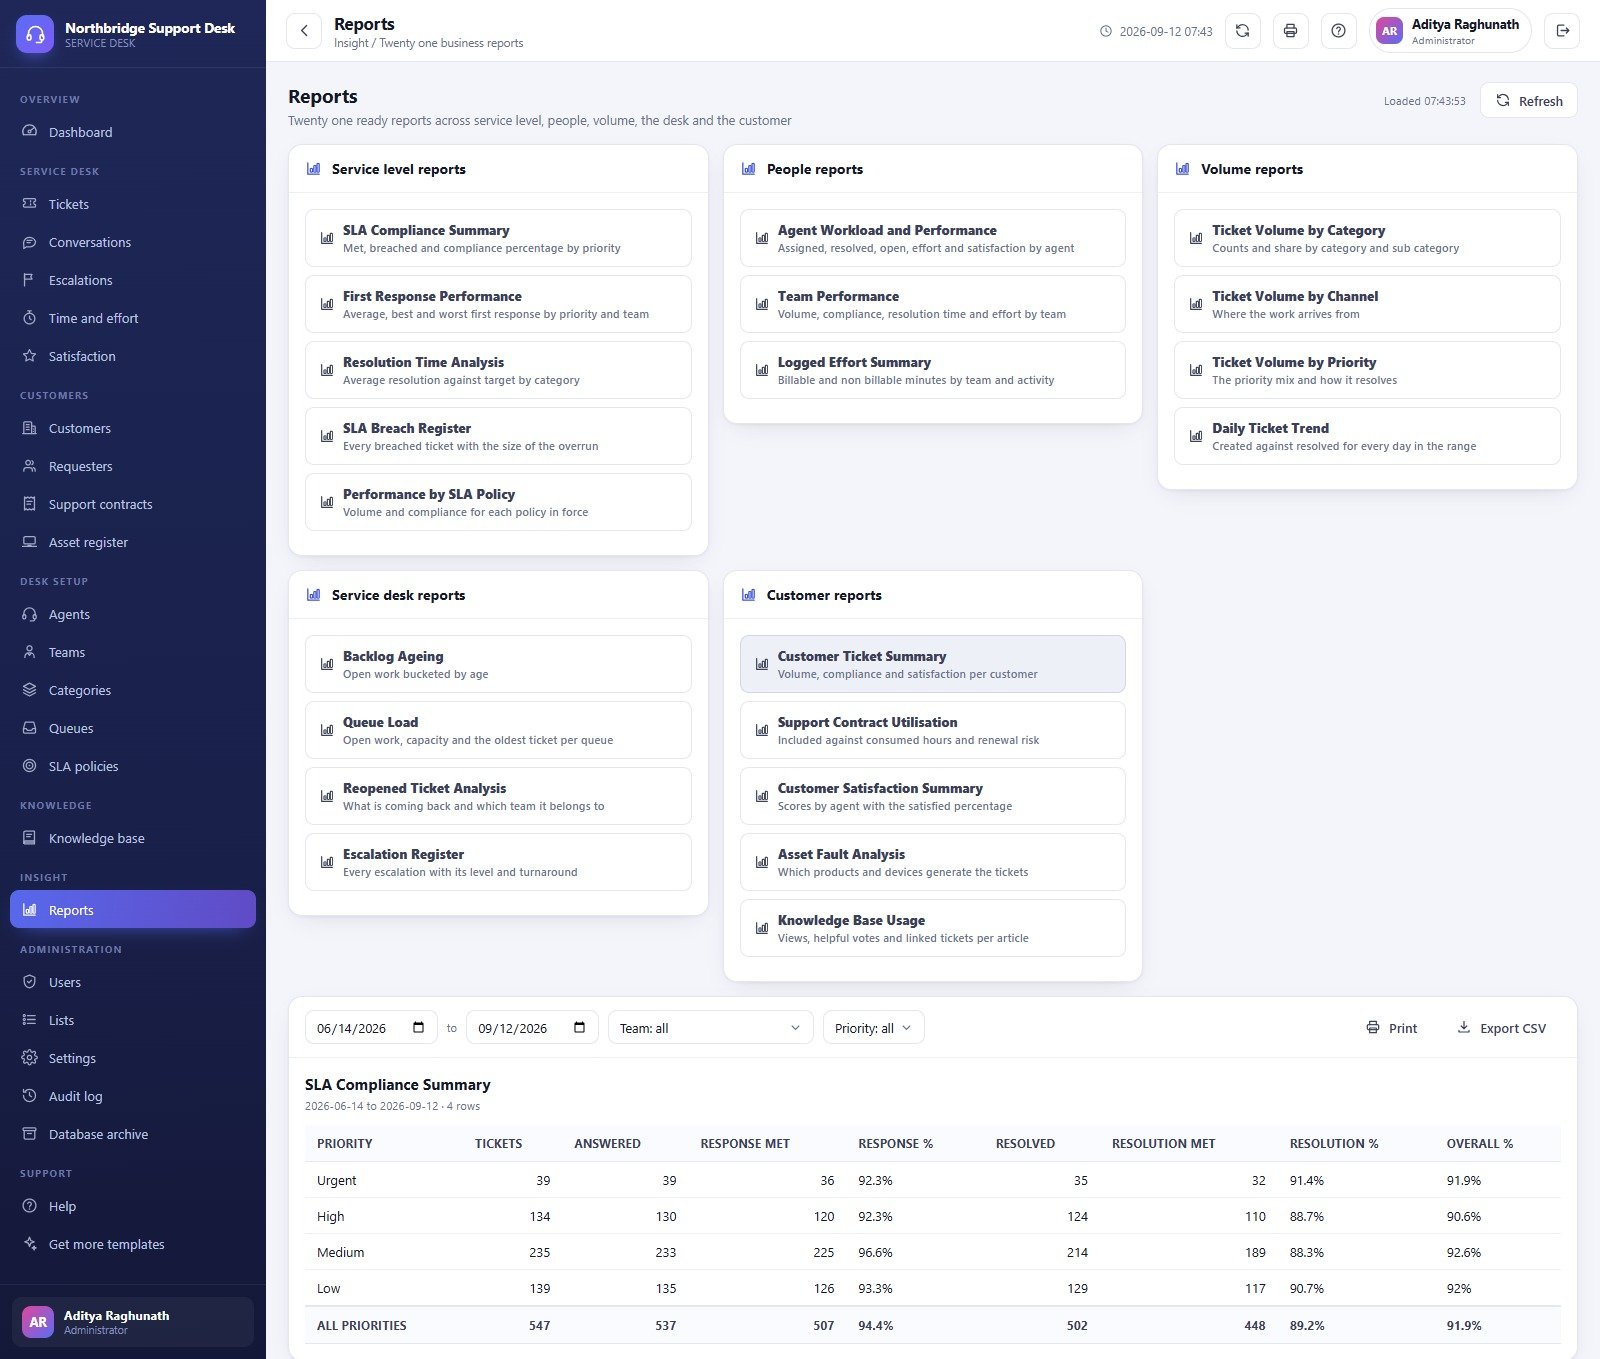This screenshot has width=1600, height=1359.
Task: Open Customer Satisfaction Summary report
Action: tap(932, 796)
